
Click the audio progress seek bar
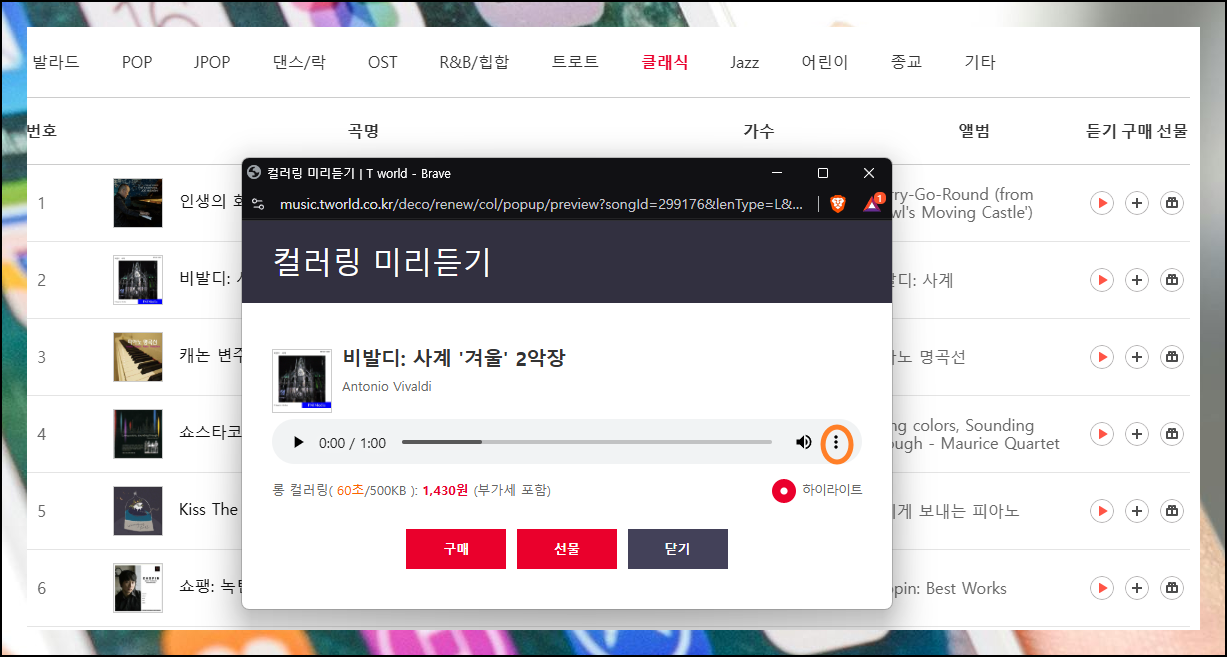[x=587, y=442]
